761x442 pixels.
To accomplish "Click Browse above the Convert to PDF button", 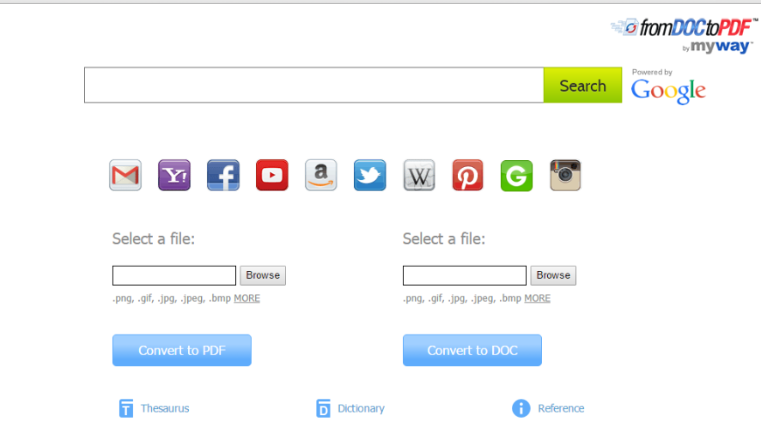I will click(x=263, y=276).
